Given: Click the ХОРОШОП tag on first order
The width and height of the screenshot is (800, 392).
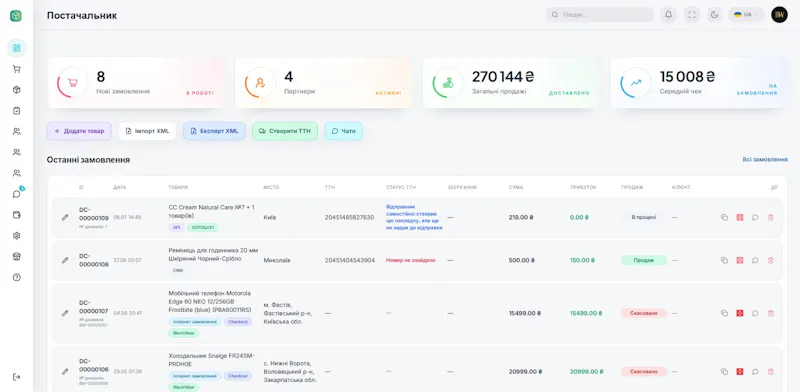Looking at the screenshot, I should click(203, 228).
